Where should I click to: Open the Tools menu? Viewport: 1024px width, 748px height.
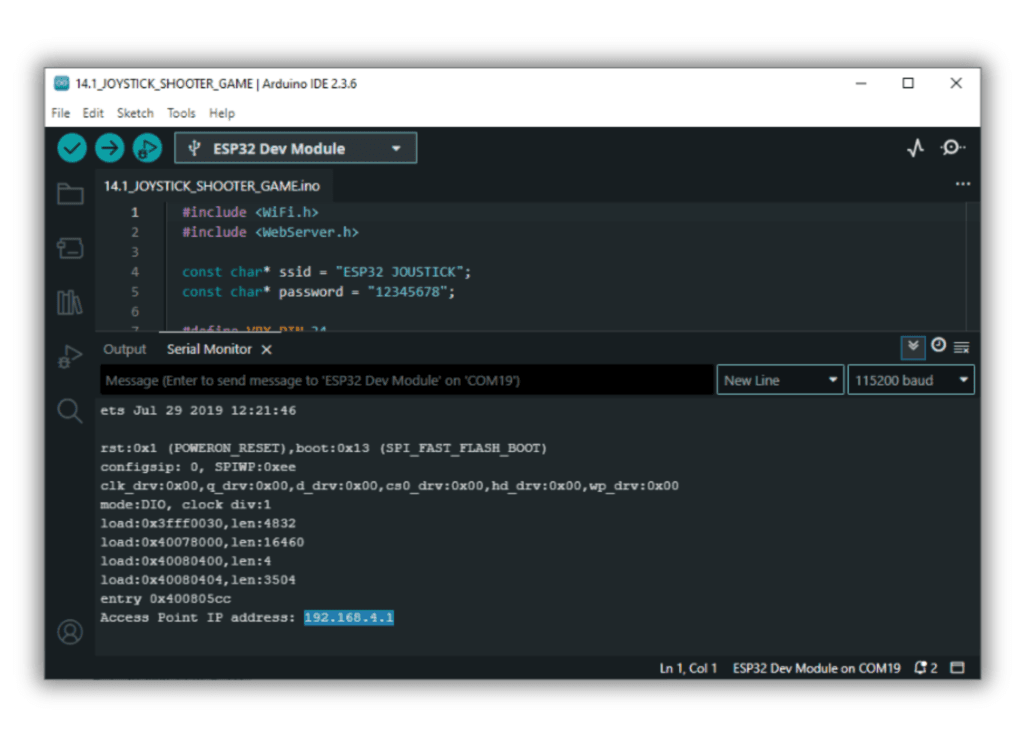coord(181,113)
